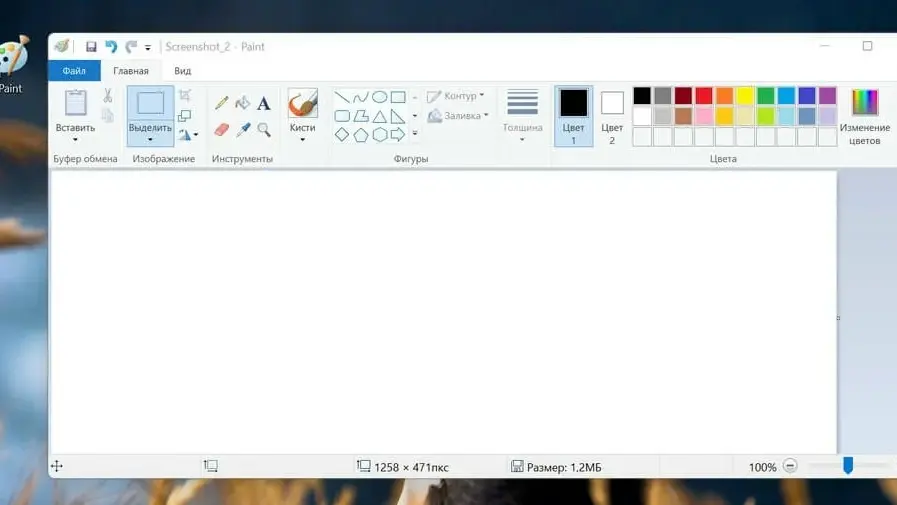Viewport: 897px width, 505px height.
Task: Pick the rounded rectangle shape
Action: pos(342,116)
